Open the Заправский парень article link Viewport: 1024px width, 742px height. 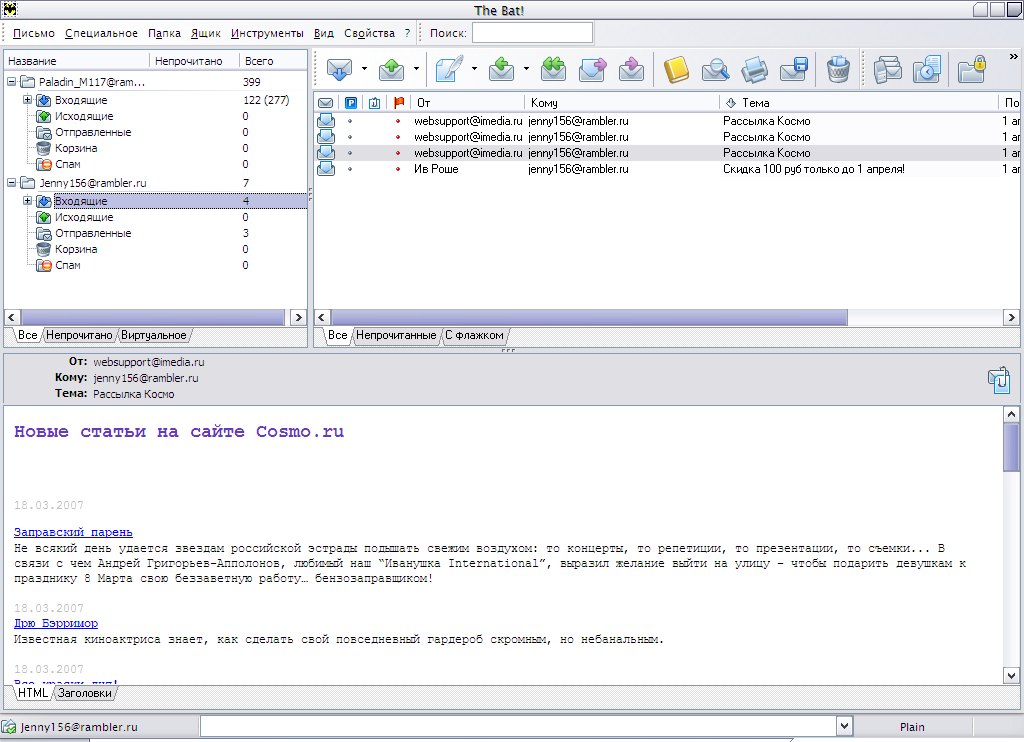coord(73,532)
